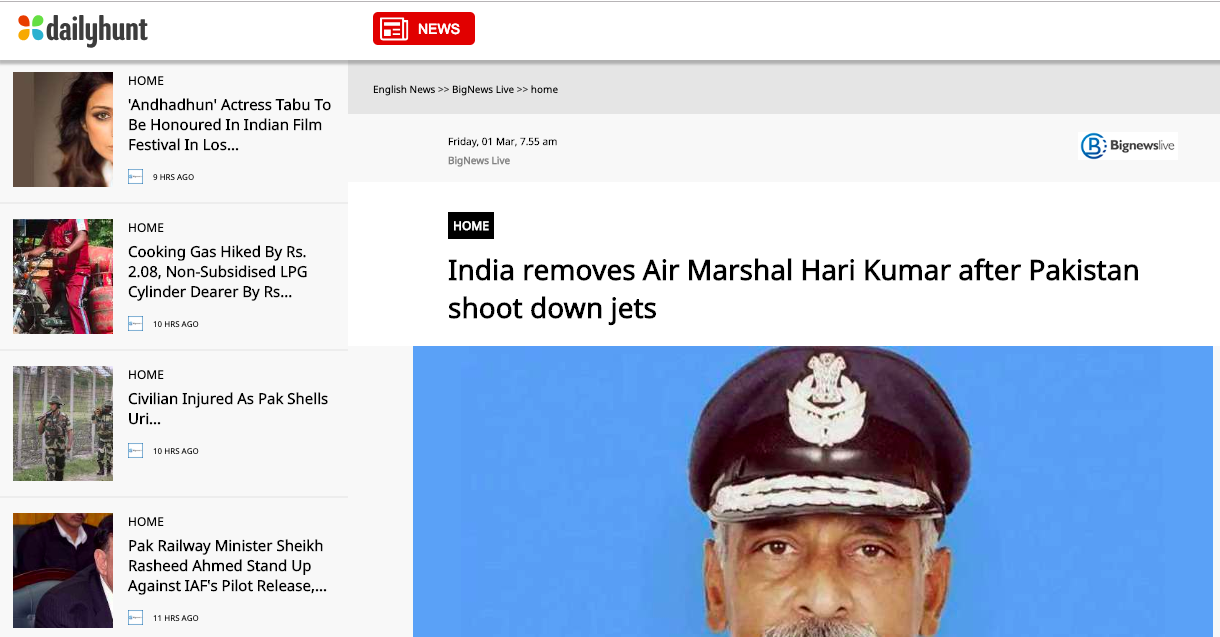
Task: Click the main Air Marshal article photo
Action: (812, 491)
